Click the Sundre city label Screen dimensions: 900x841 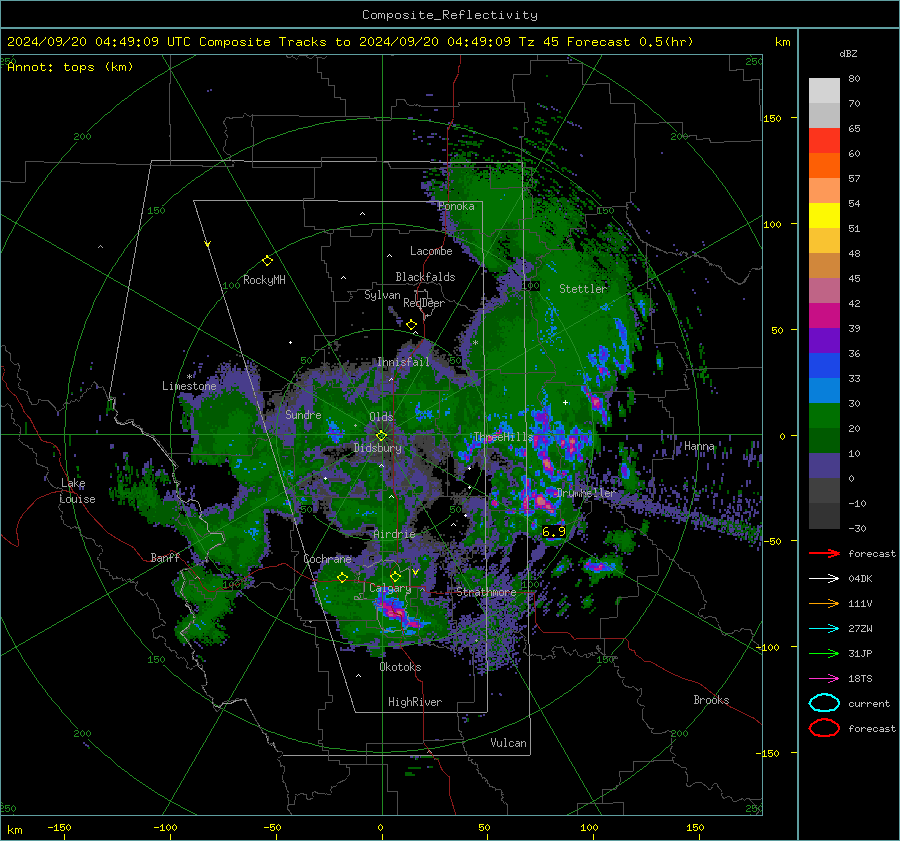point(303,414)
